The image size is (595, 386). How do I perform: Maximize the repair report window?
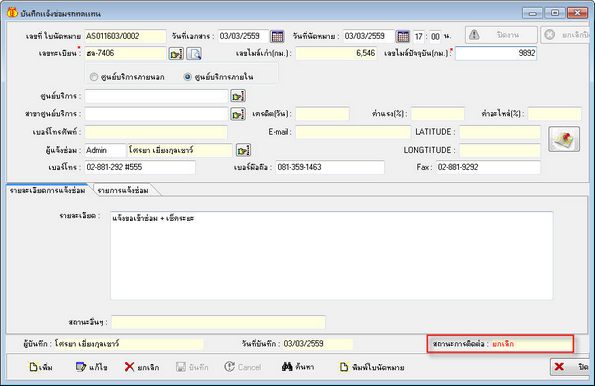click(x=554, y=13)
